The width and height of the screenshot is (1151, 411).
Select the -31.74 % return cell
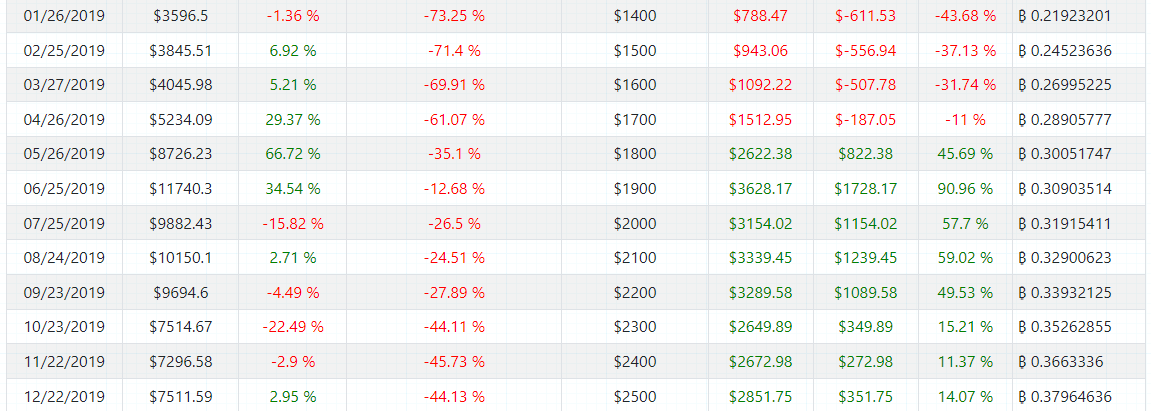coord(965,85)
